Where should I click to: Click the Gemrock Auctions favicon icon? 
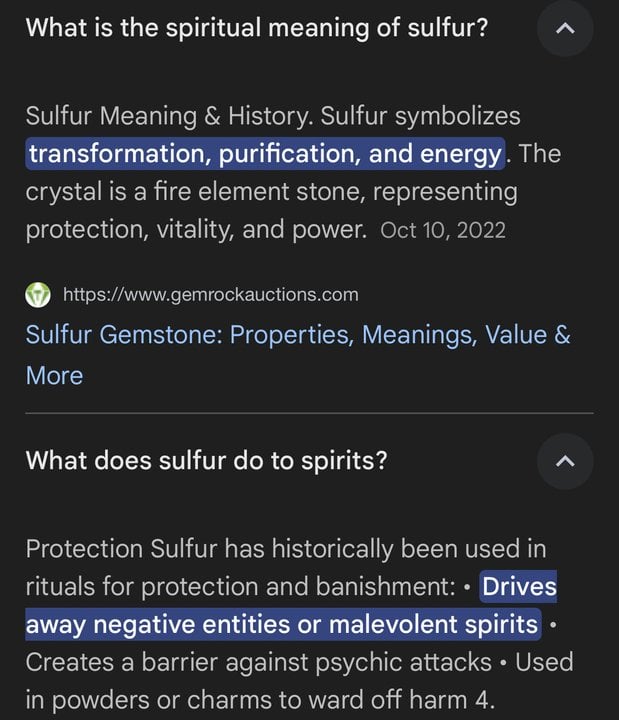point(38,294)
